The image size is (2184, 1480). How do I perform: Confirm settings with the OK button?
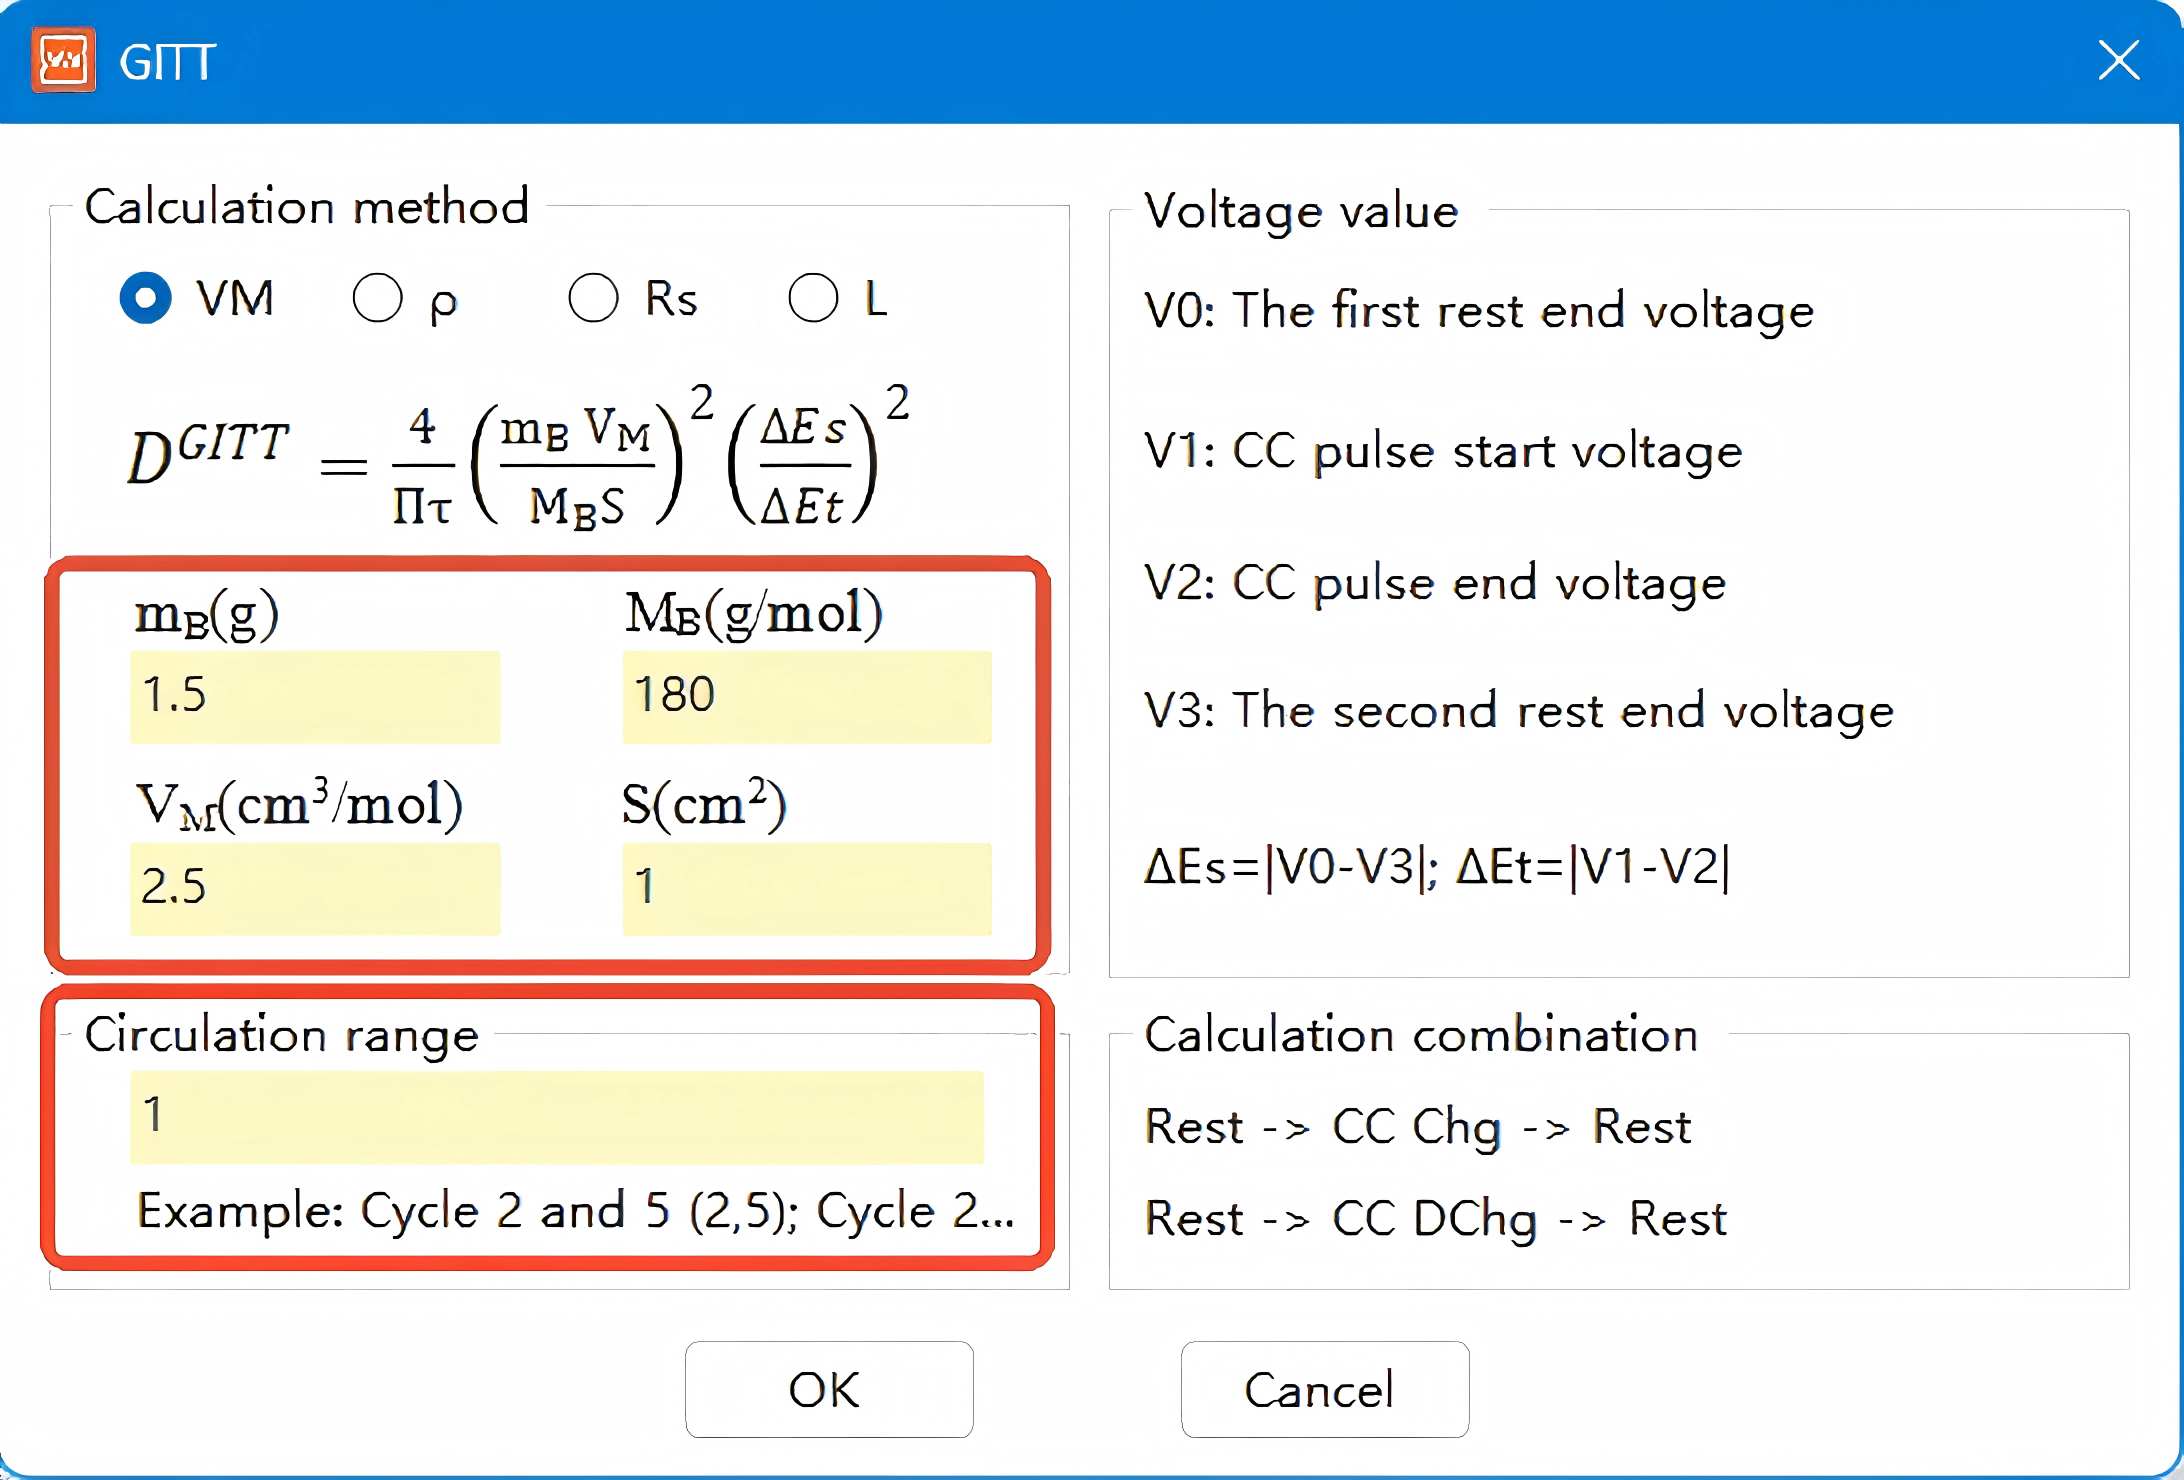pos(829,1389)
